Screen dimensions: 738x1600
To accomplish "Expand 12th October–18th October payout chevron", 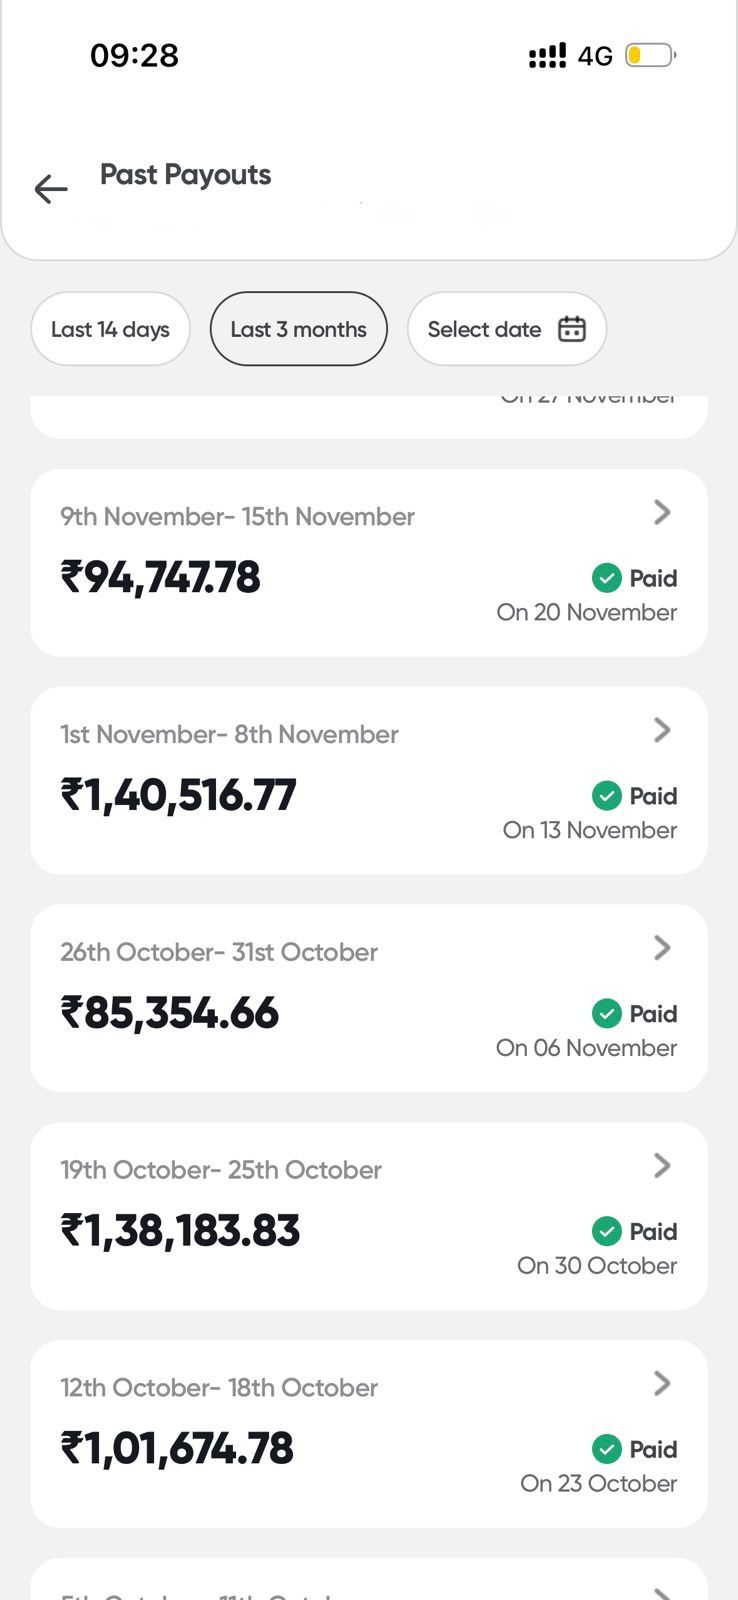I will [x=662, y=1384].
